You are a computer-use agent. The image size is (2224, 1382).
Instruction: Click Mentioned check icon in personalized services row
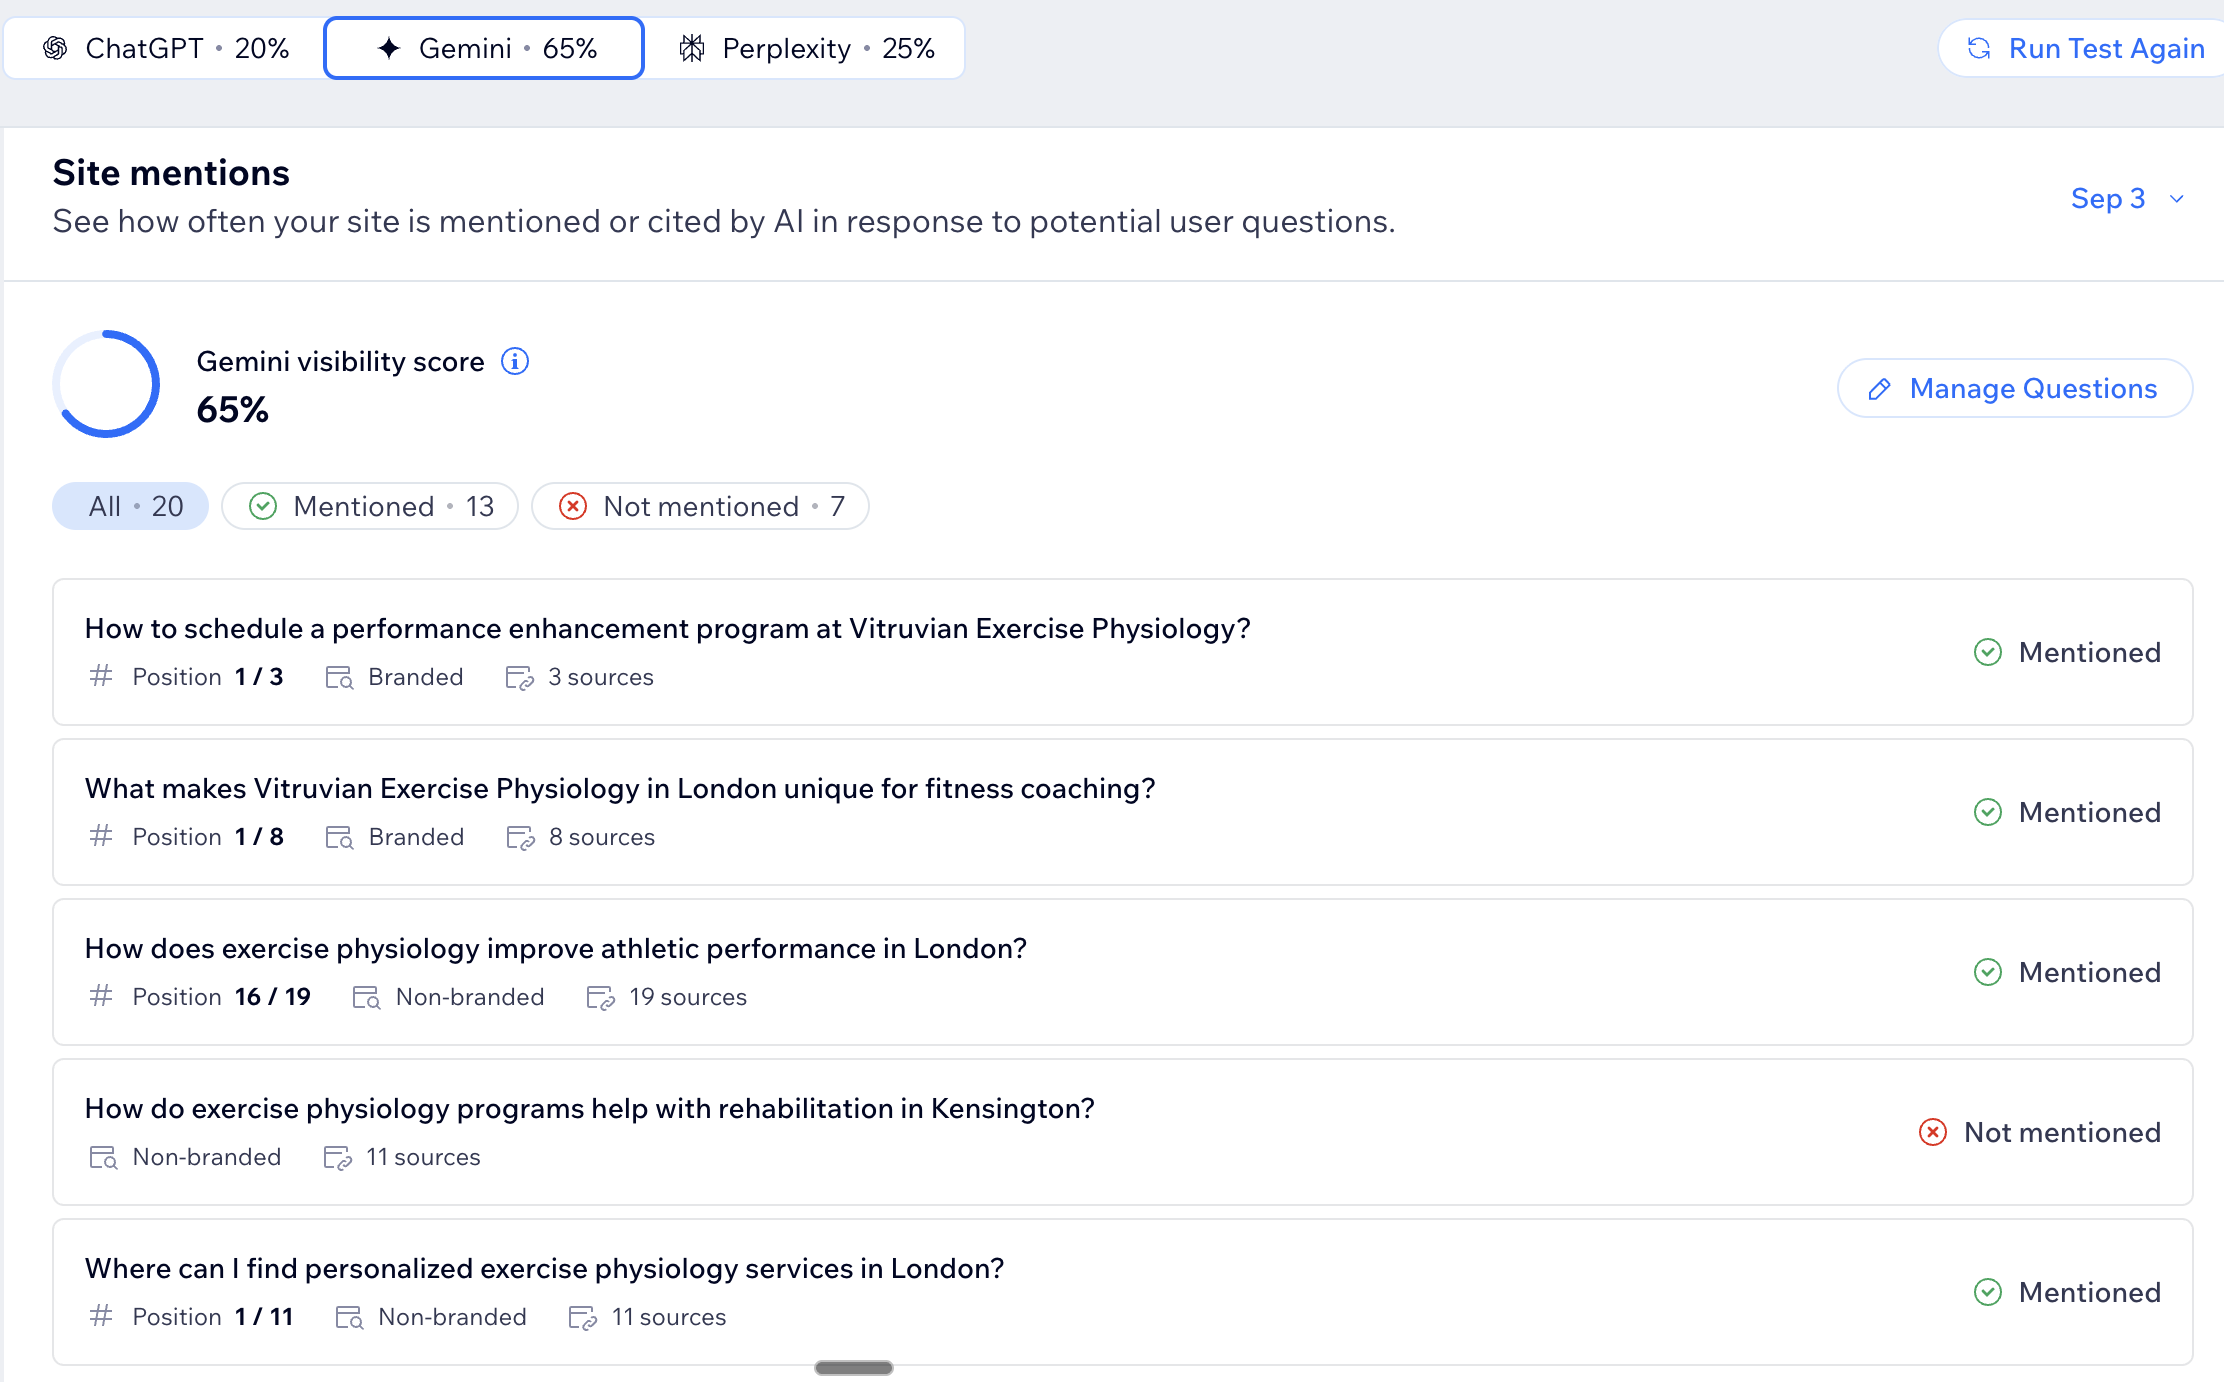[x=1988, y=1292]
